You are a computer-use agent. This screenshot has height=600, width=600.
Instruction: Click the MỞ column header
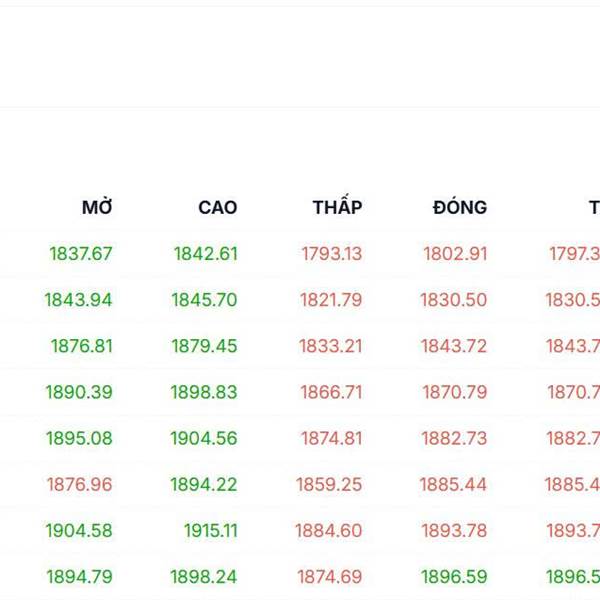[97, 208]
